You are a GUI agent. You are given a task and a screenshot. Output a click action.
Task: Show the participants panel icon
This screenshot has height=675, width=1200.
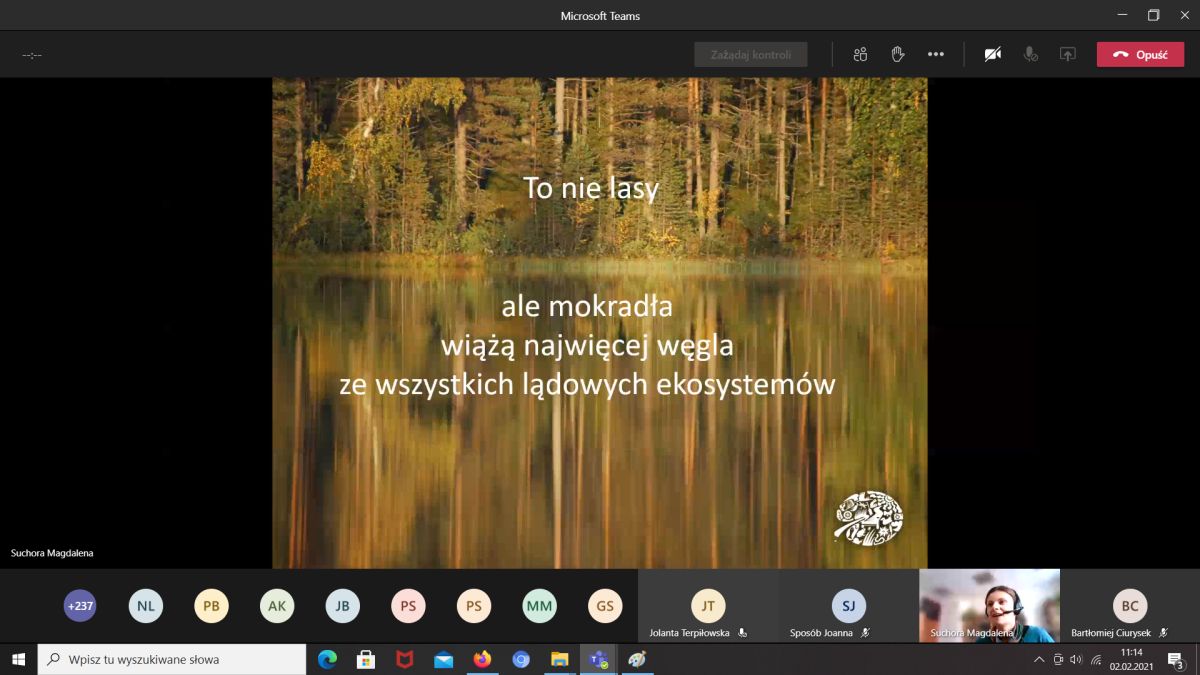point(860,55)
